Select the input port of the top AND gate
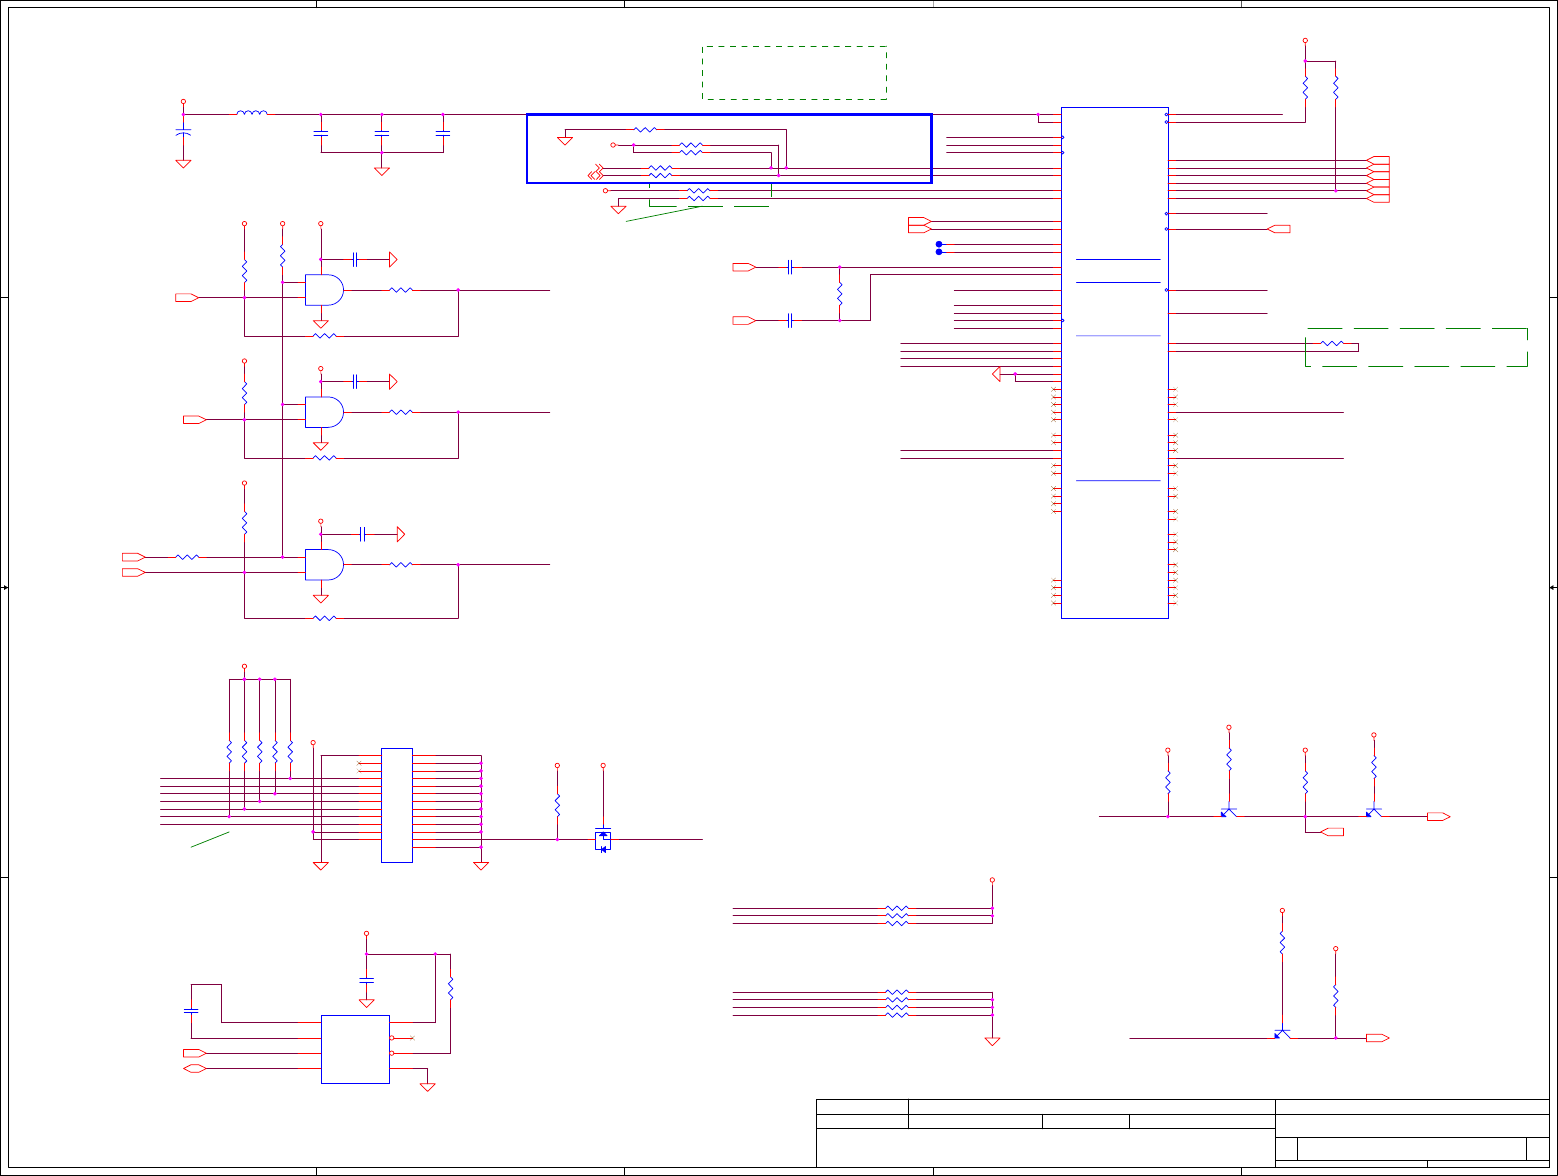This screenshot has width=1558, height=1176. (187, 297)
